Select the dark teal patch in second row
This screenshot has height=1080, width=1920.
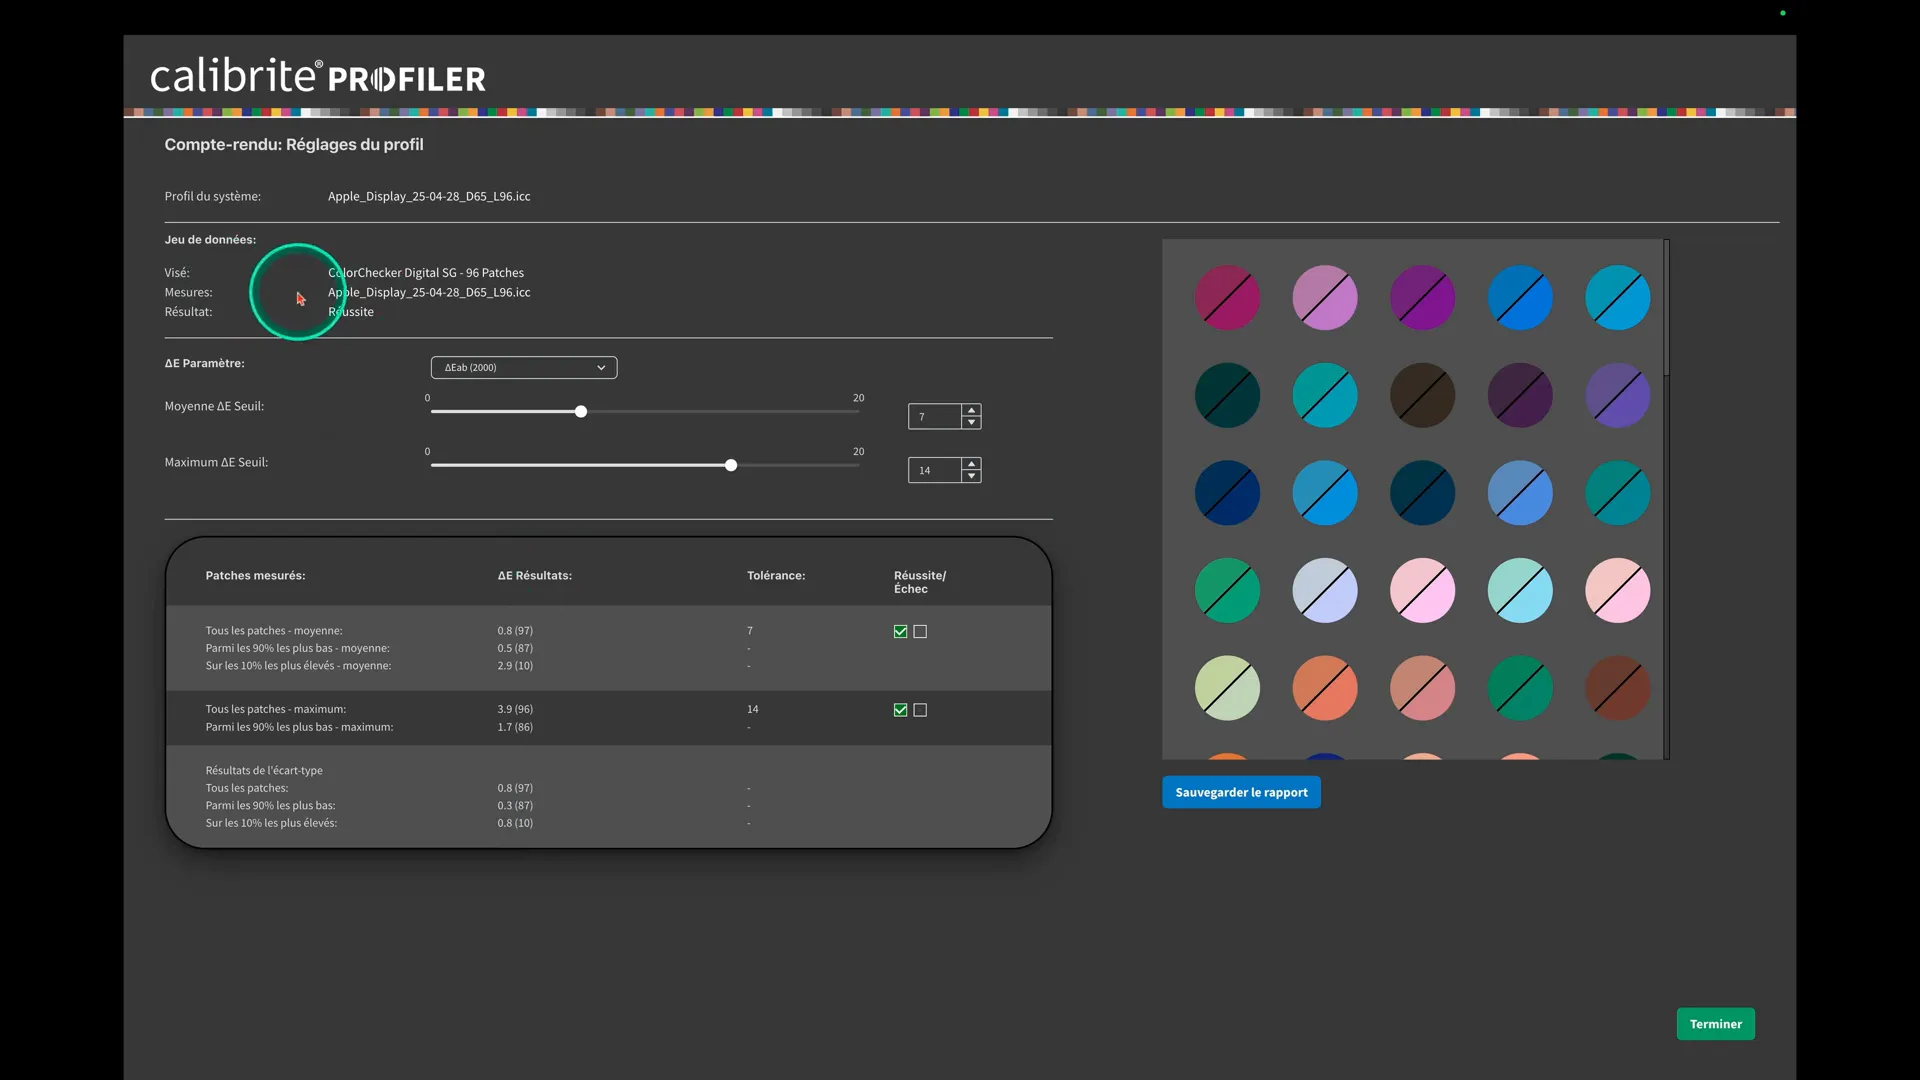(x=1227, y=396)
